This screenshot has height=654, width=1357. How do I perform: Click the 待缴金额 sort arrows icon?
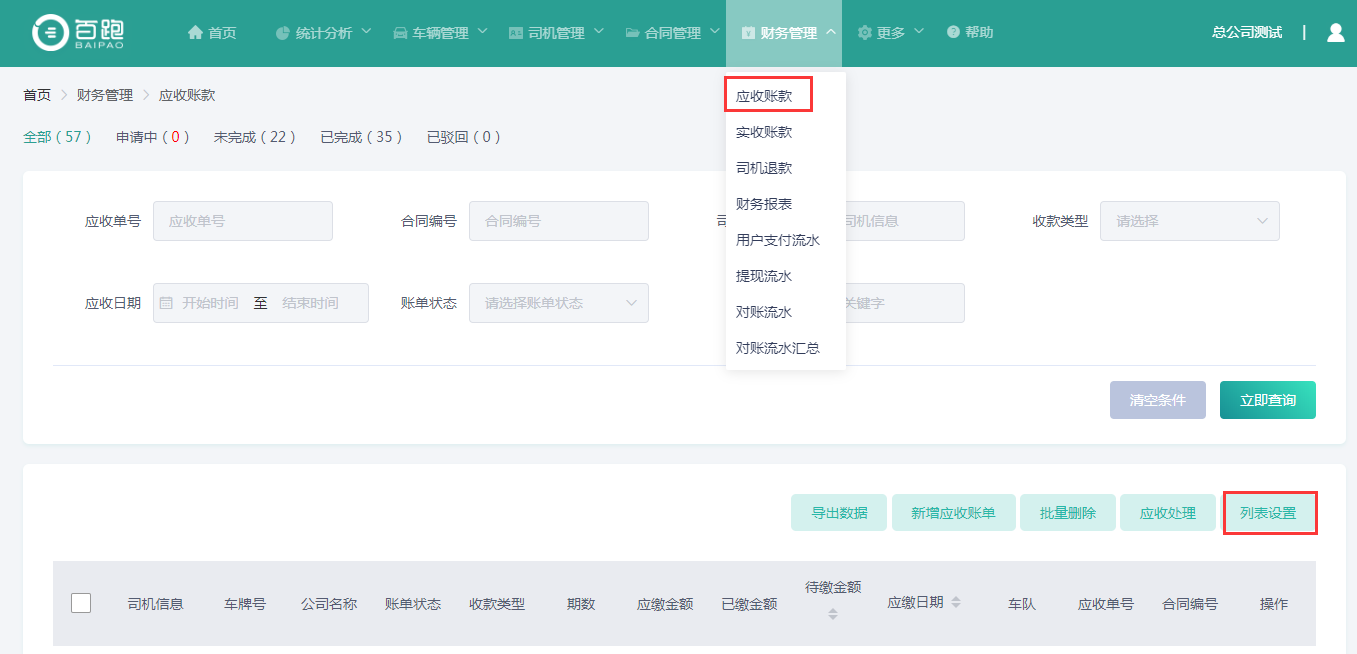point(833,614)
